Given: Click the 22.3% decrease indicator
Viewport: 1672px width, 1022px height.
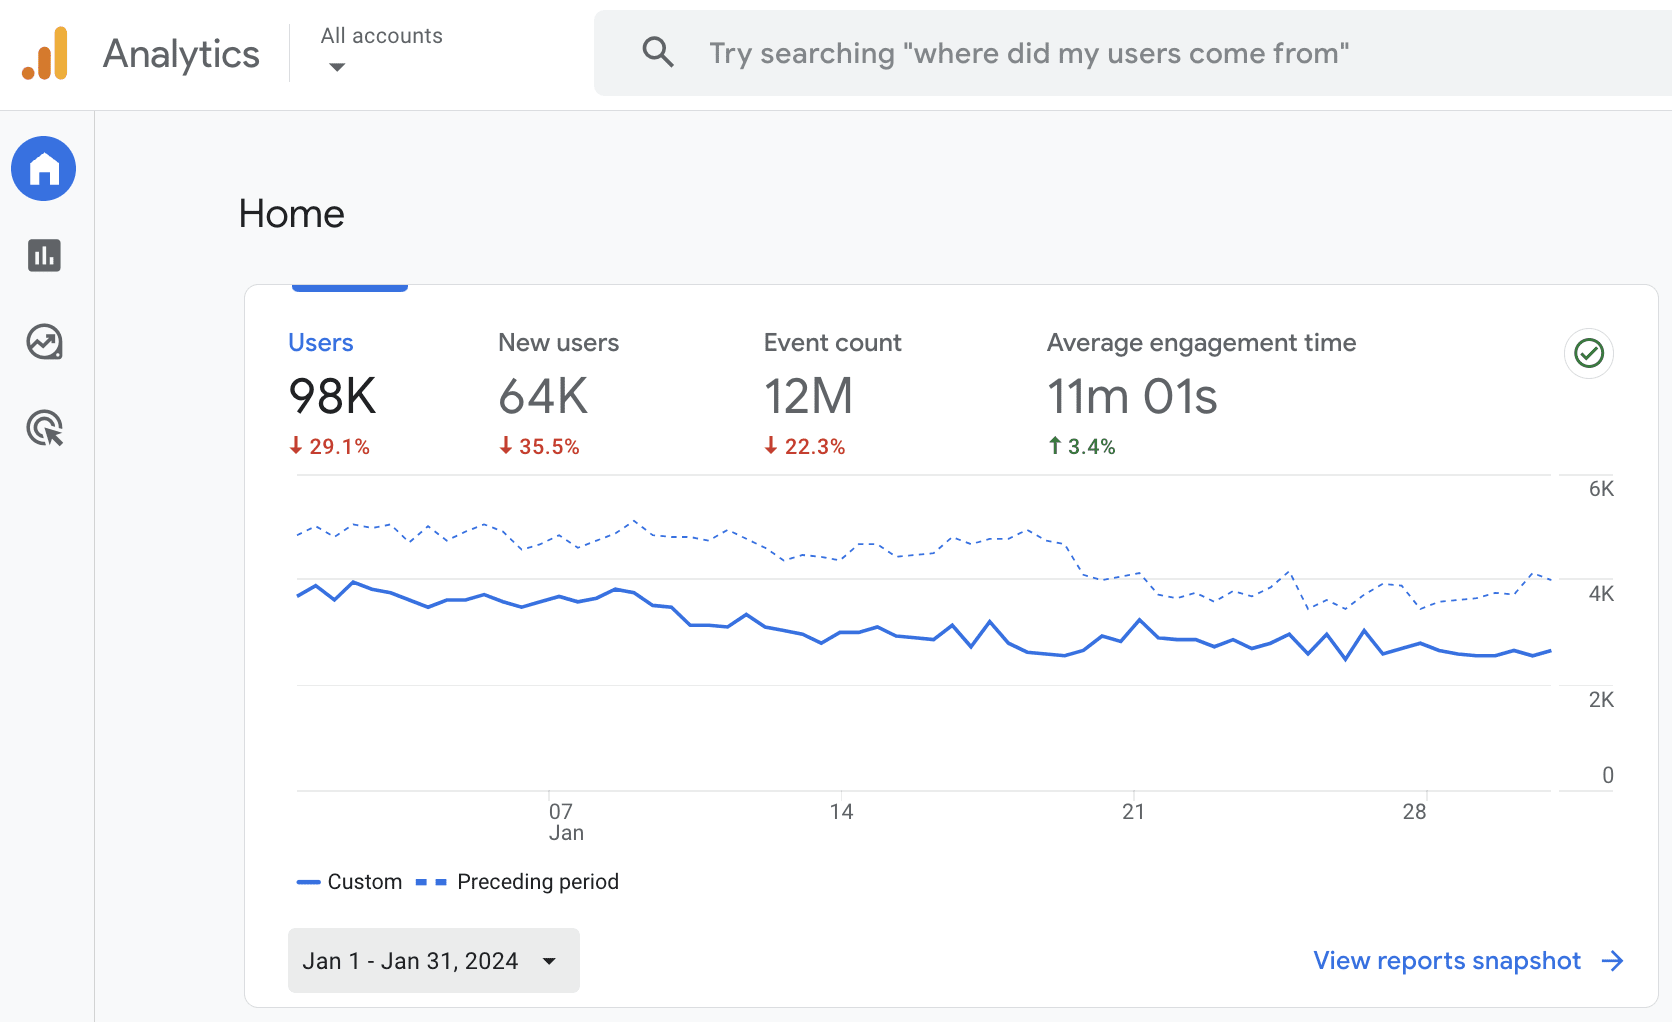Looking at the screenshot, I should [805, 447].
